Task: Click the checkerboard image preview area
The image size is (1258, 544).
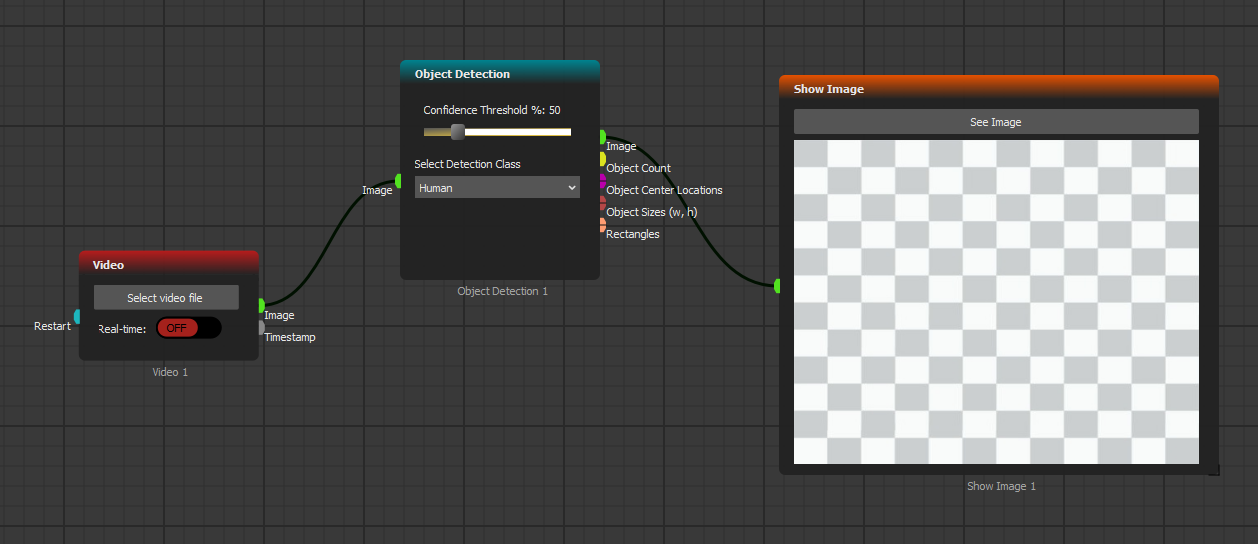Action: (996, 302)
